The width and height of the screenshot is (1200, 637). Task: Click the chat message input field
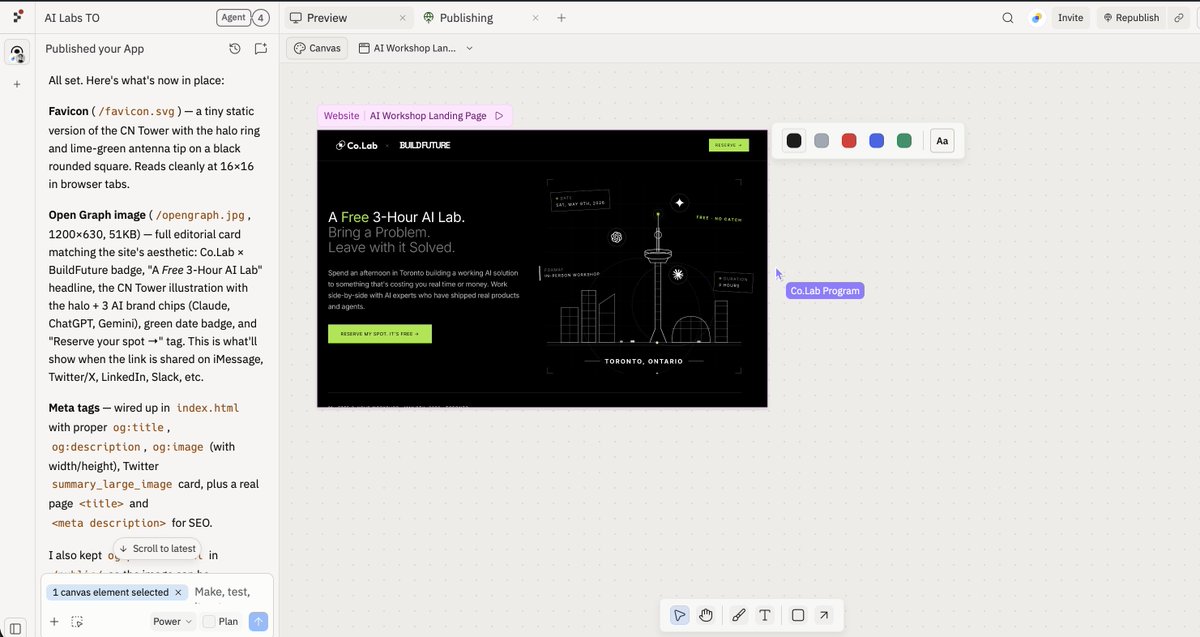tap(228, 592)
